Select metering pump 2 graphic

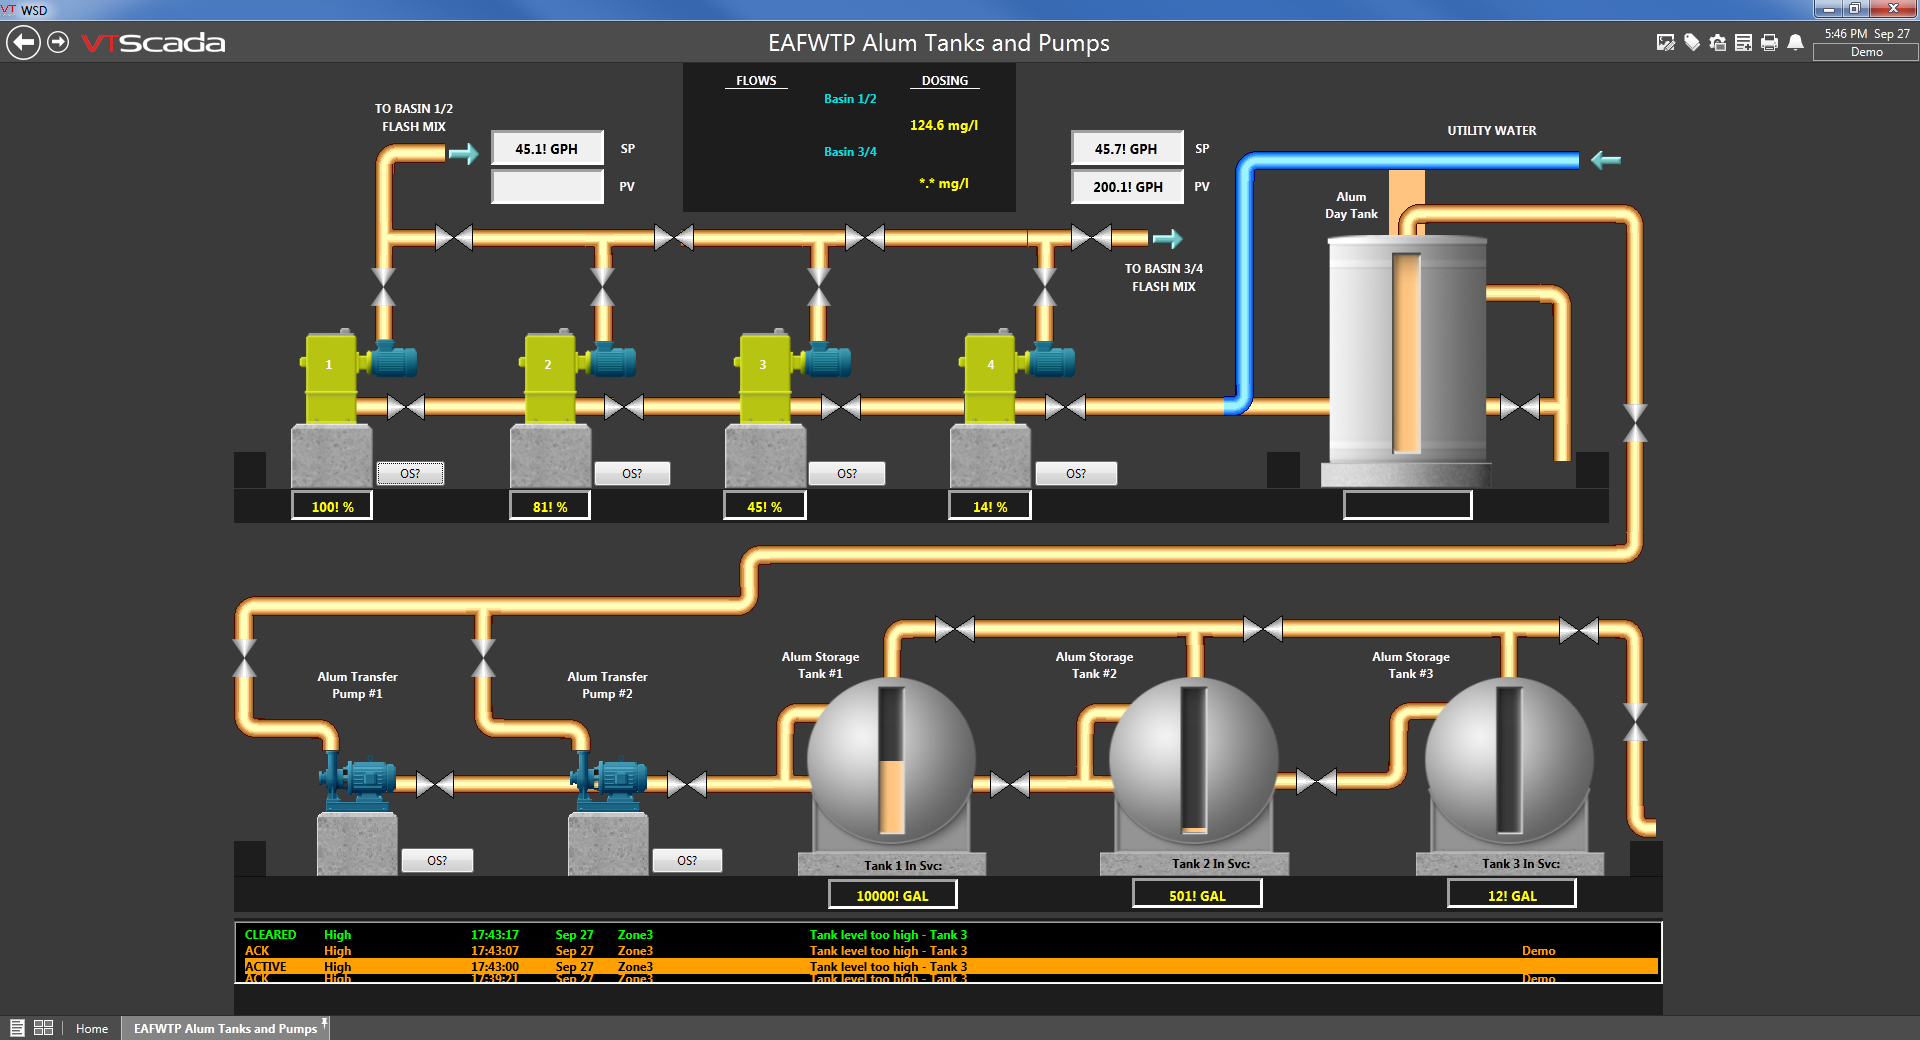tap(548, 365)
